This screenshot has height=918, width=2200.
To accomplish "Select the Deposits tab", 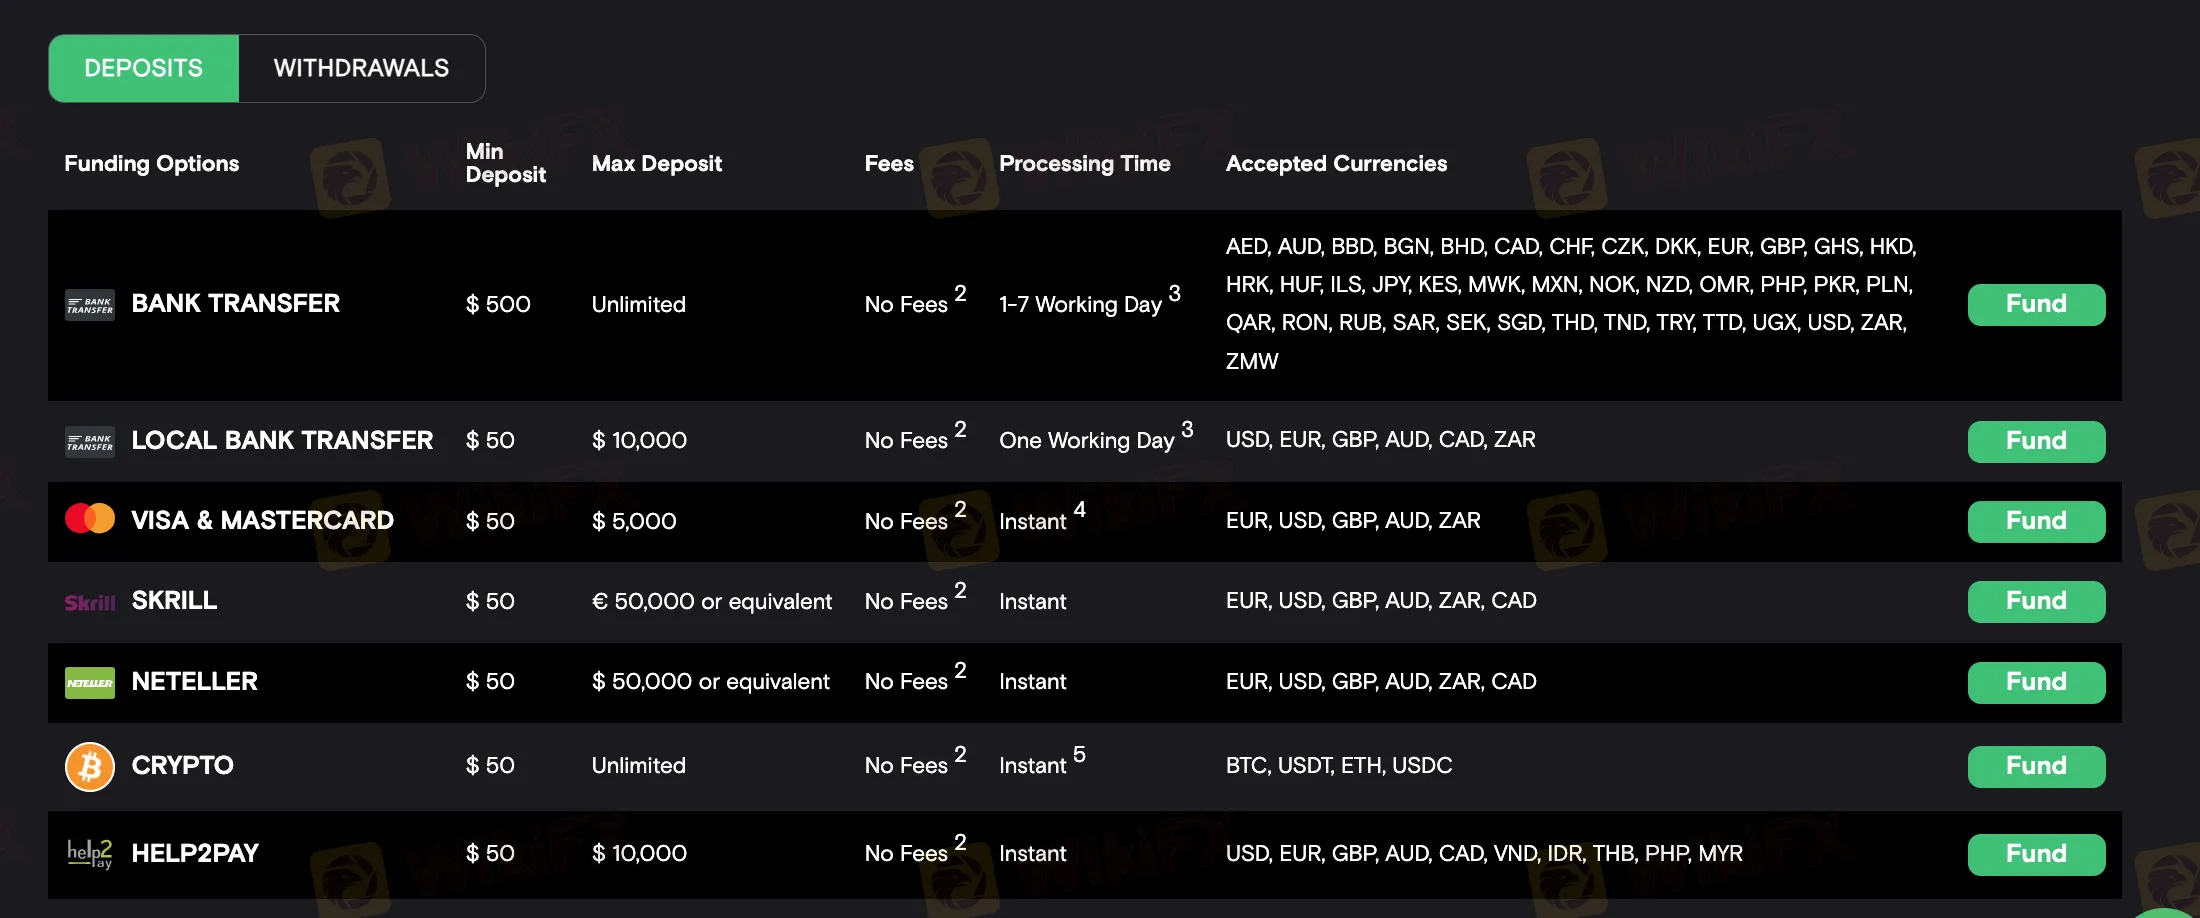I will click(x=144, y=68).
